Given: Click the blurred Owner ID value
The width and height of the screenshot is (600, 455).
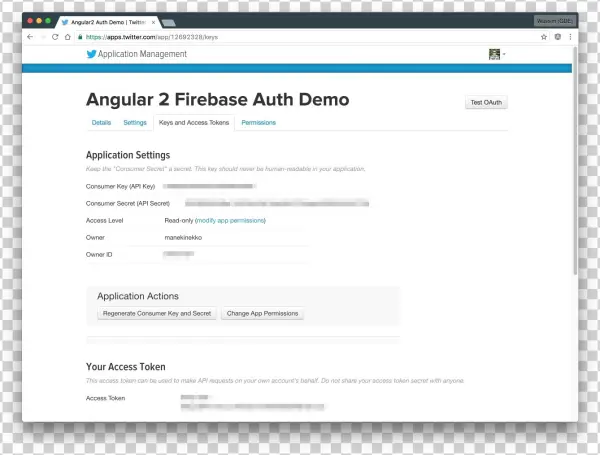Looking at the screenshot, I should pyautogui.click(x=179, y=254).
